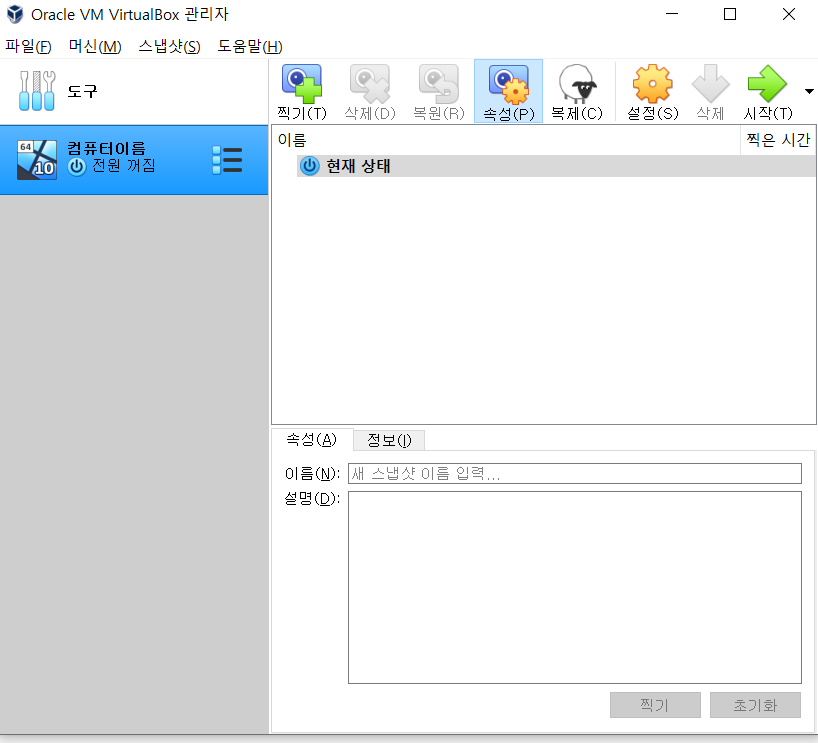Expand the 시작(T) start-mode dropdown arrow

pos(809,91)
